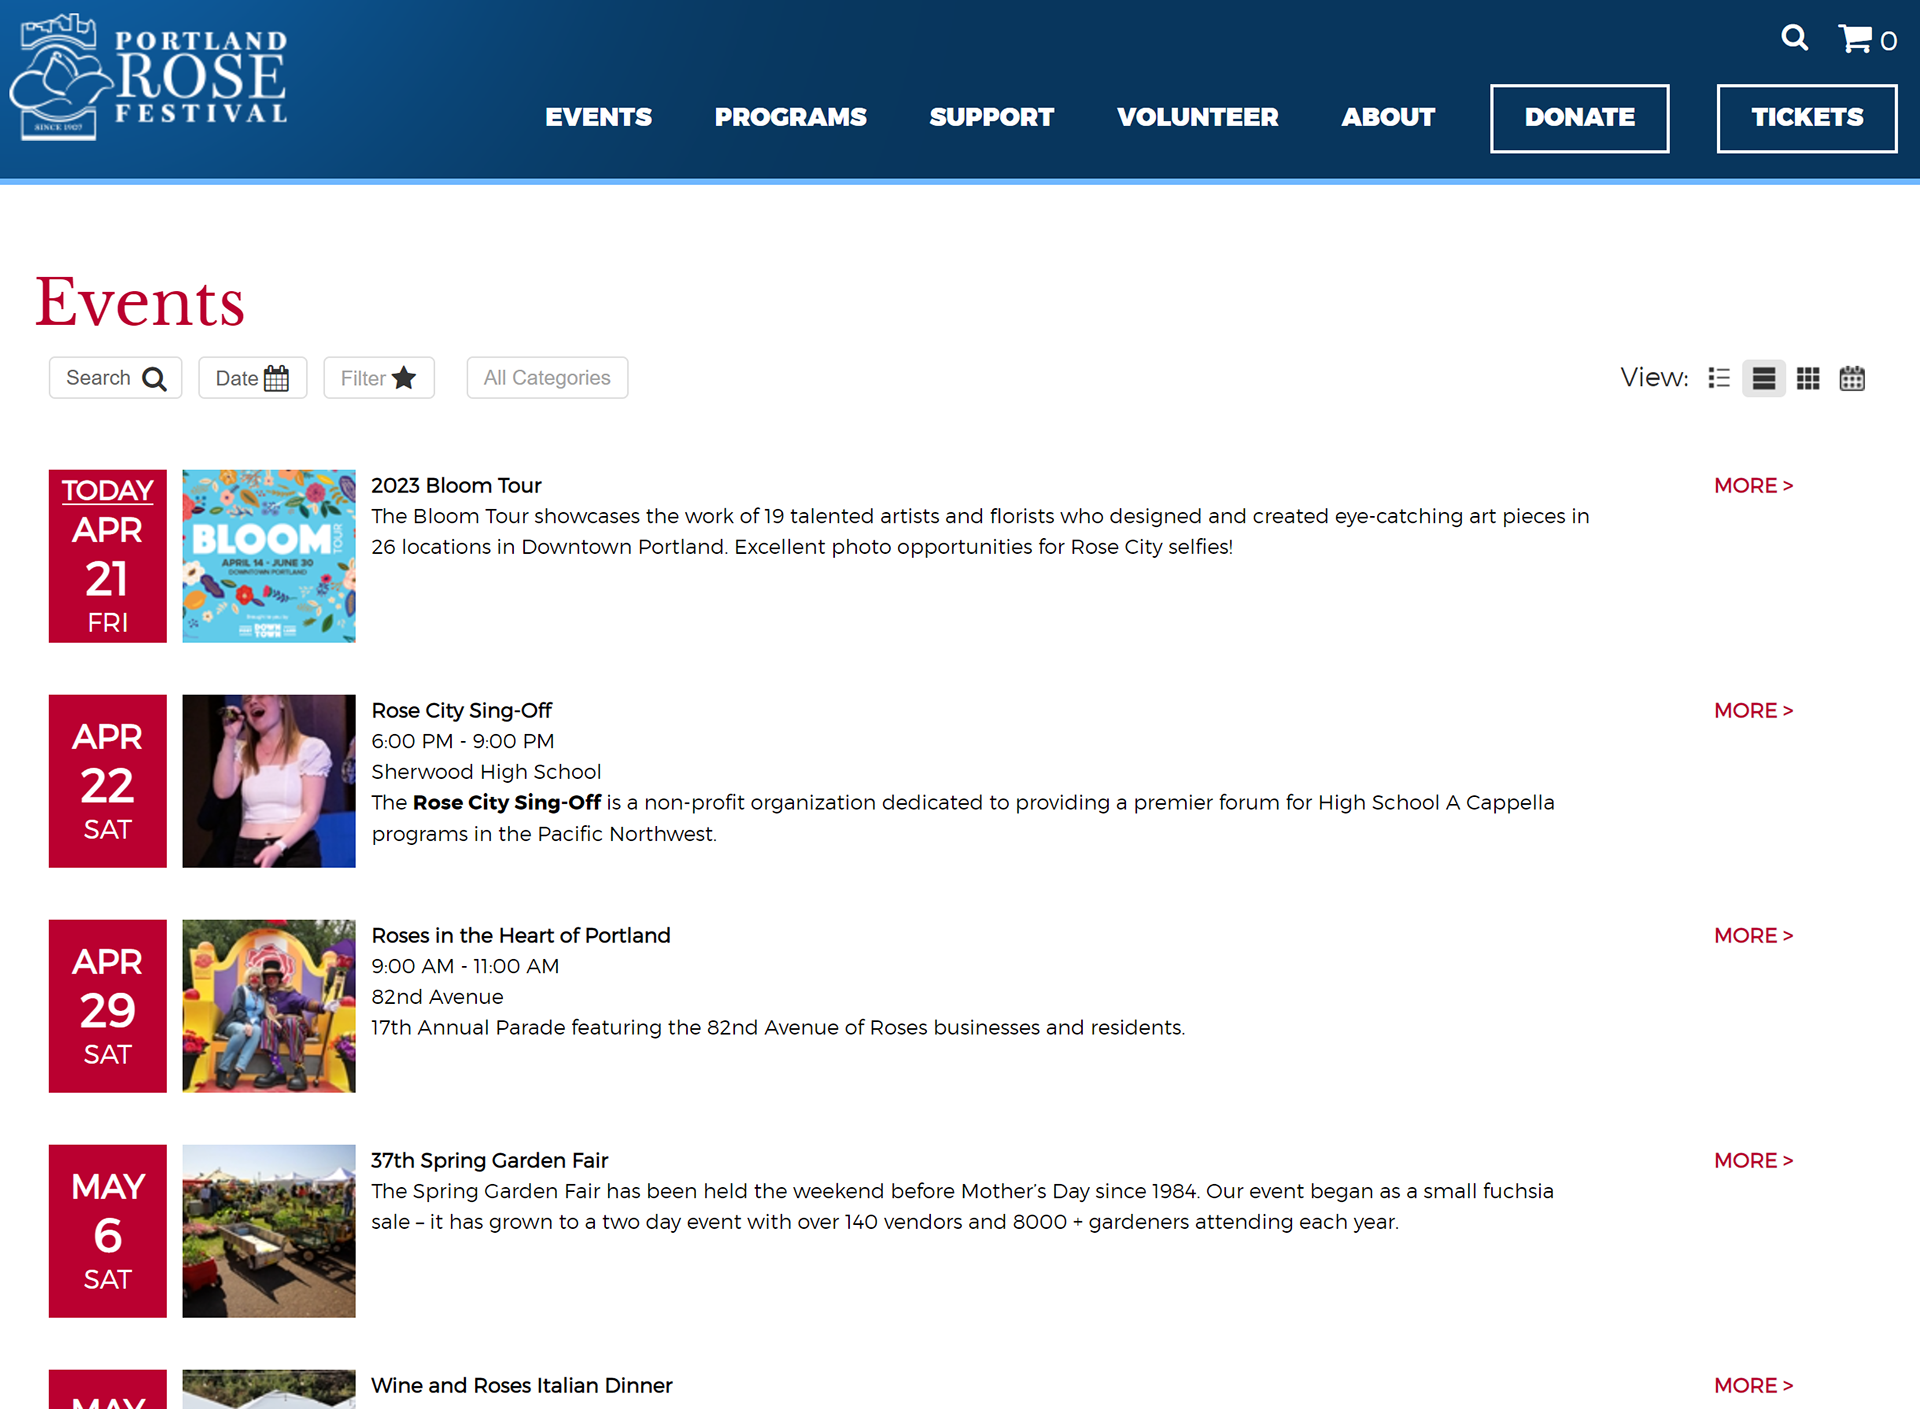
Task: Open the Events menu
Action: click(x=598, y=117)
